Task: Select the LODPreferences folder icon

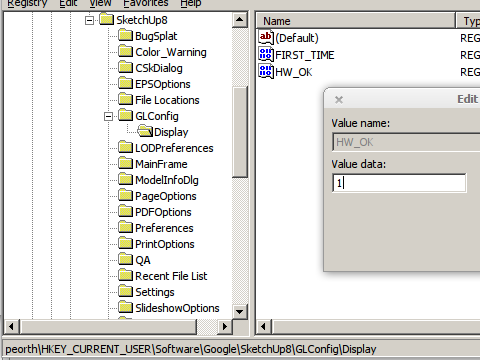Action: 126,147
